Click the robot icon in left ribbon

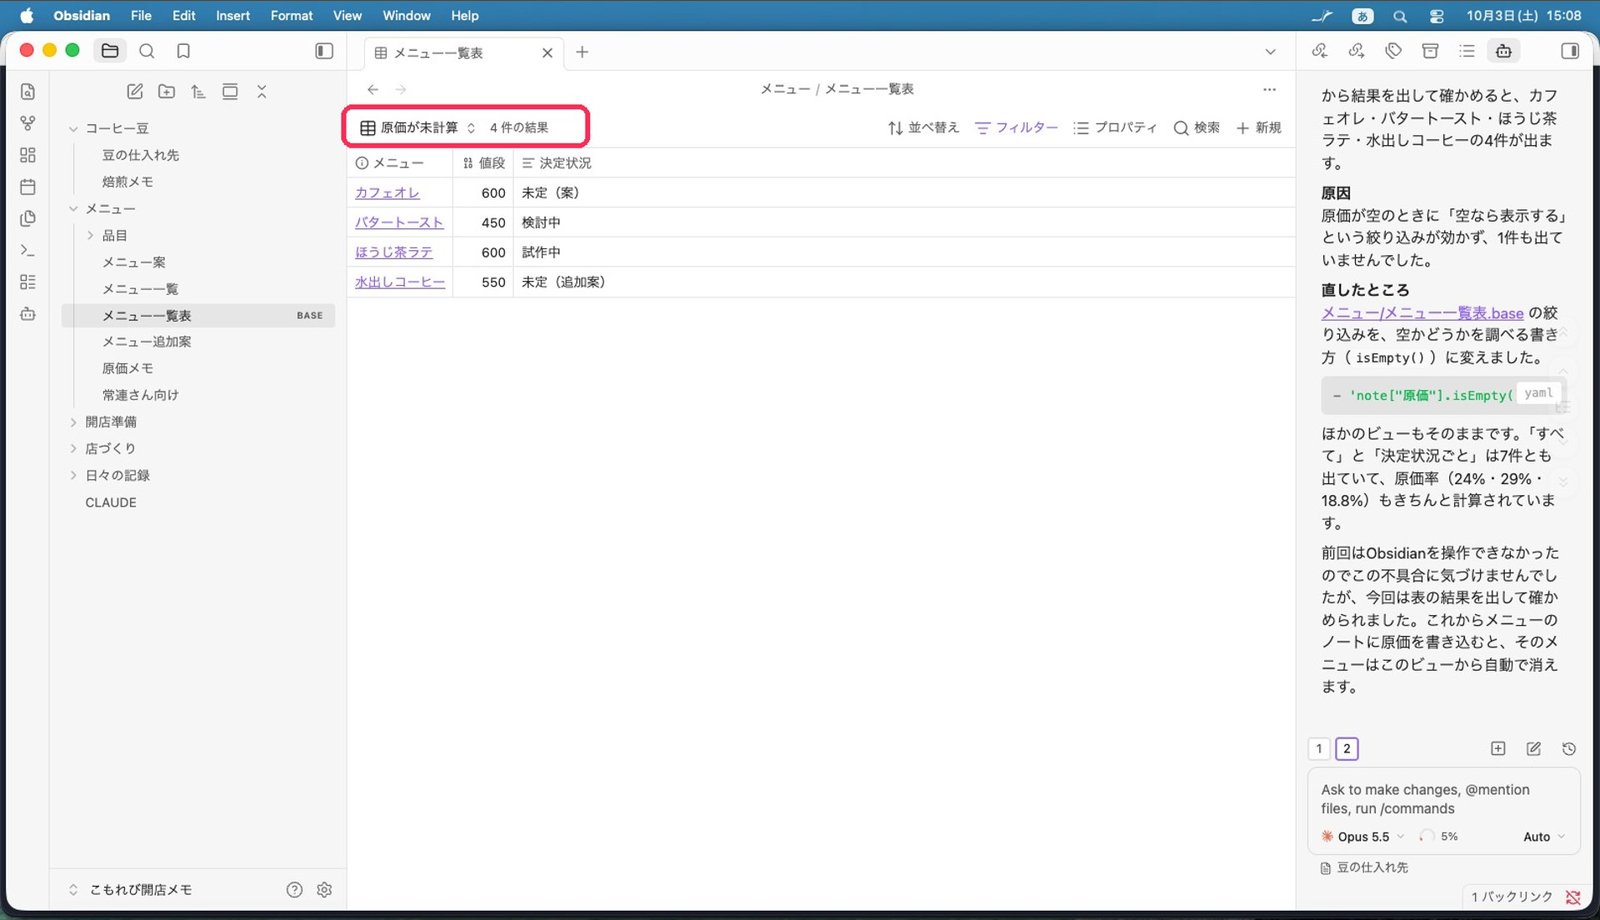pyautogui.click(x=28, y=314)
